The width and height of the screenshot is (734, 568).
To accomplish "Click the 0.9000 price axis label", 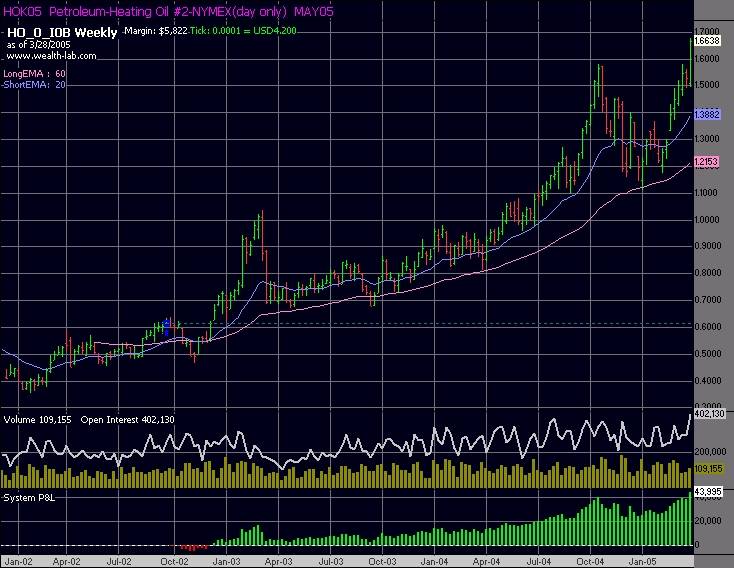I will coord(707,246).
